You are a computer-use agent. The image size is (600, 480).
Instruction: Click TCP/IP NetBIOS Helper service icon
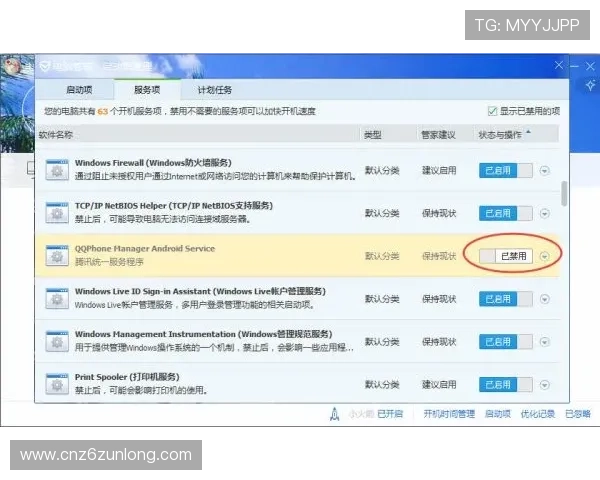(57, 213)
